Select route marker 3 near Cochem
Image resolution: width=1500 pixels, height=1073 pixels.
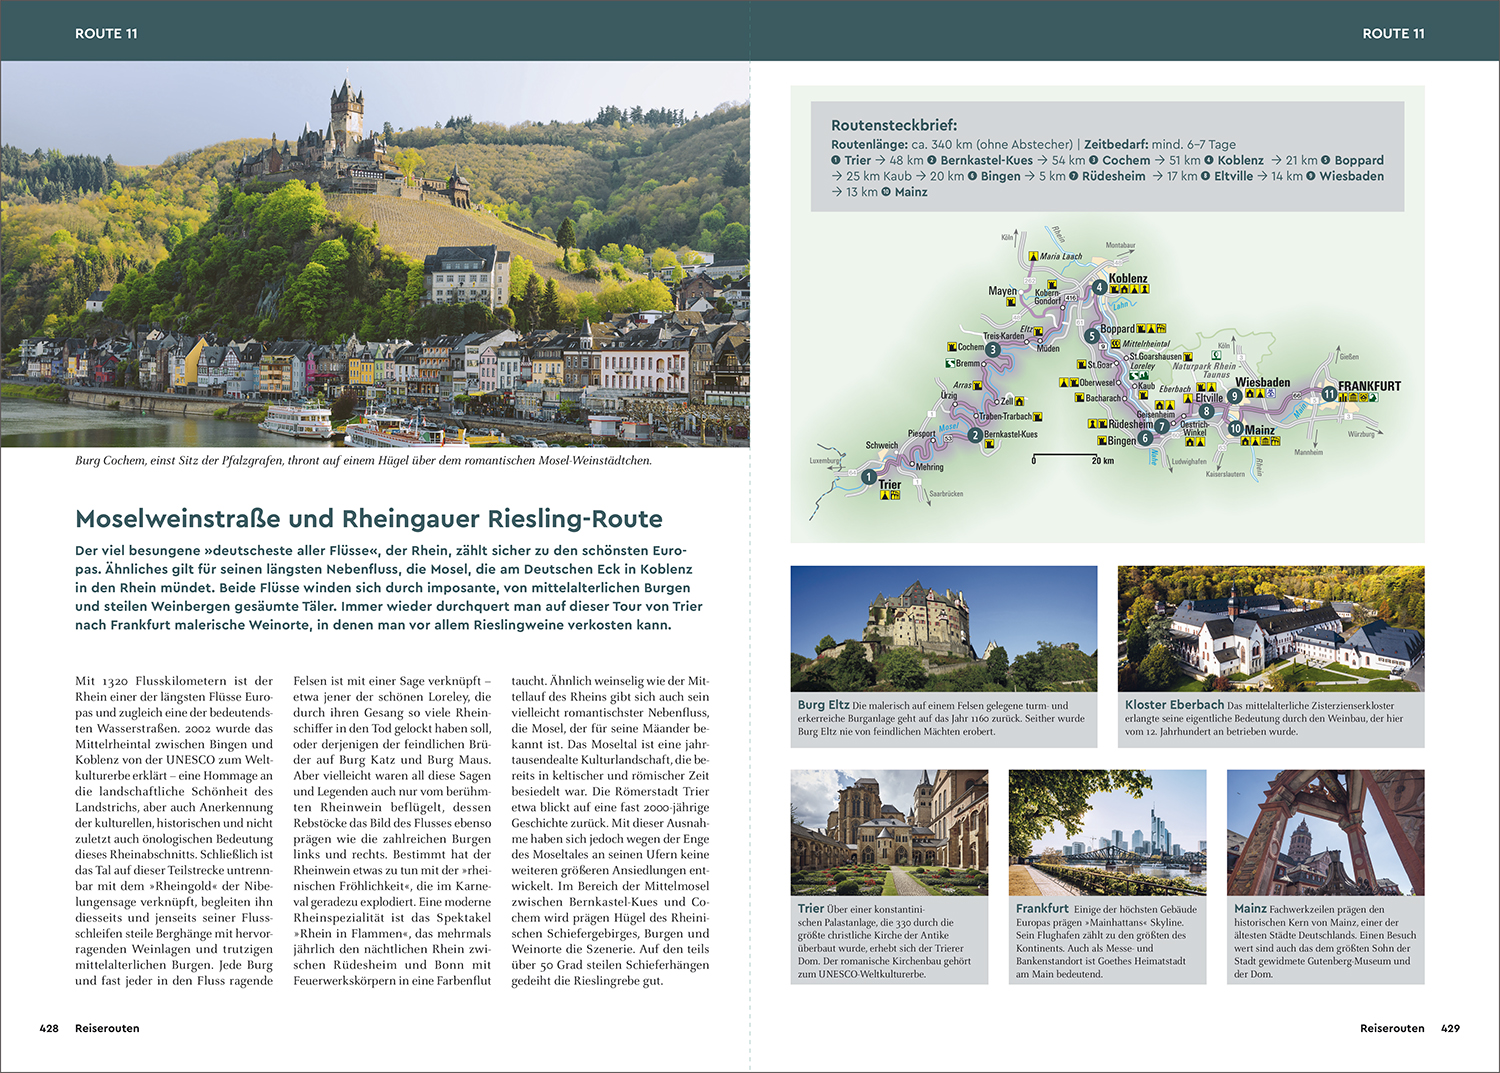tap(992, 349)
